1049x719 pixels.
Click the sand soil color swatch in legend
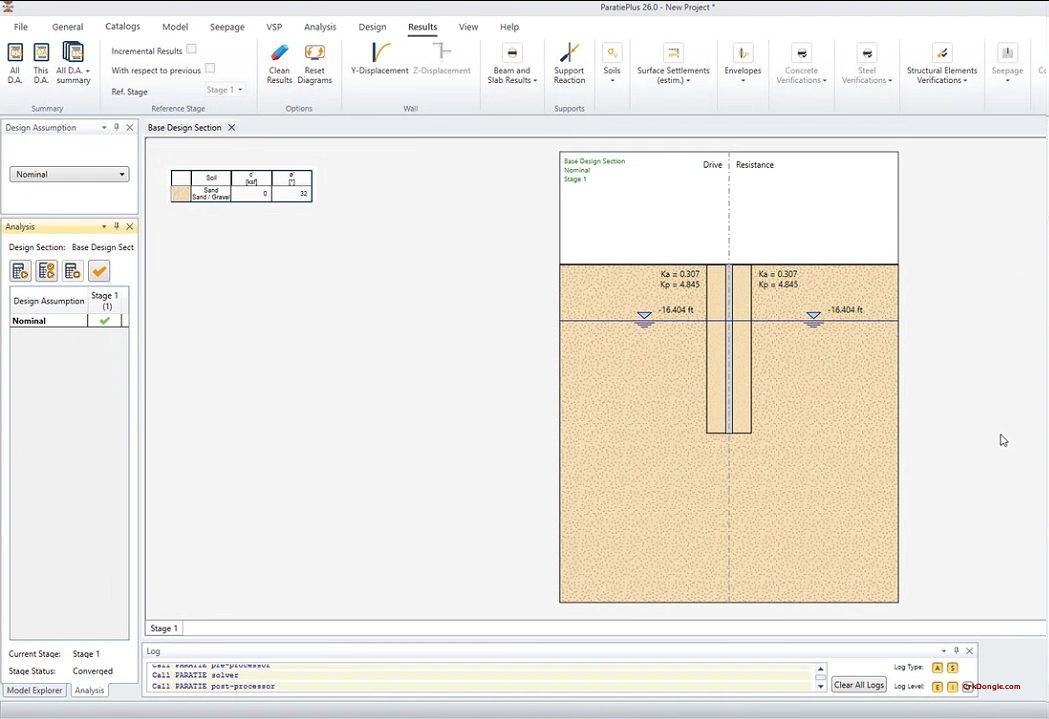[x=180, y=194]
